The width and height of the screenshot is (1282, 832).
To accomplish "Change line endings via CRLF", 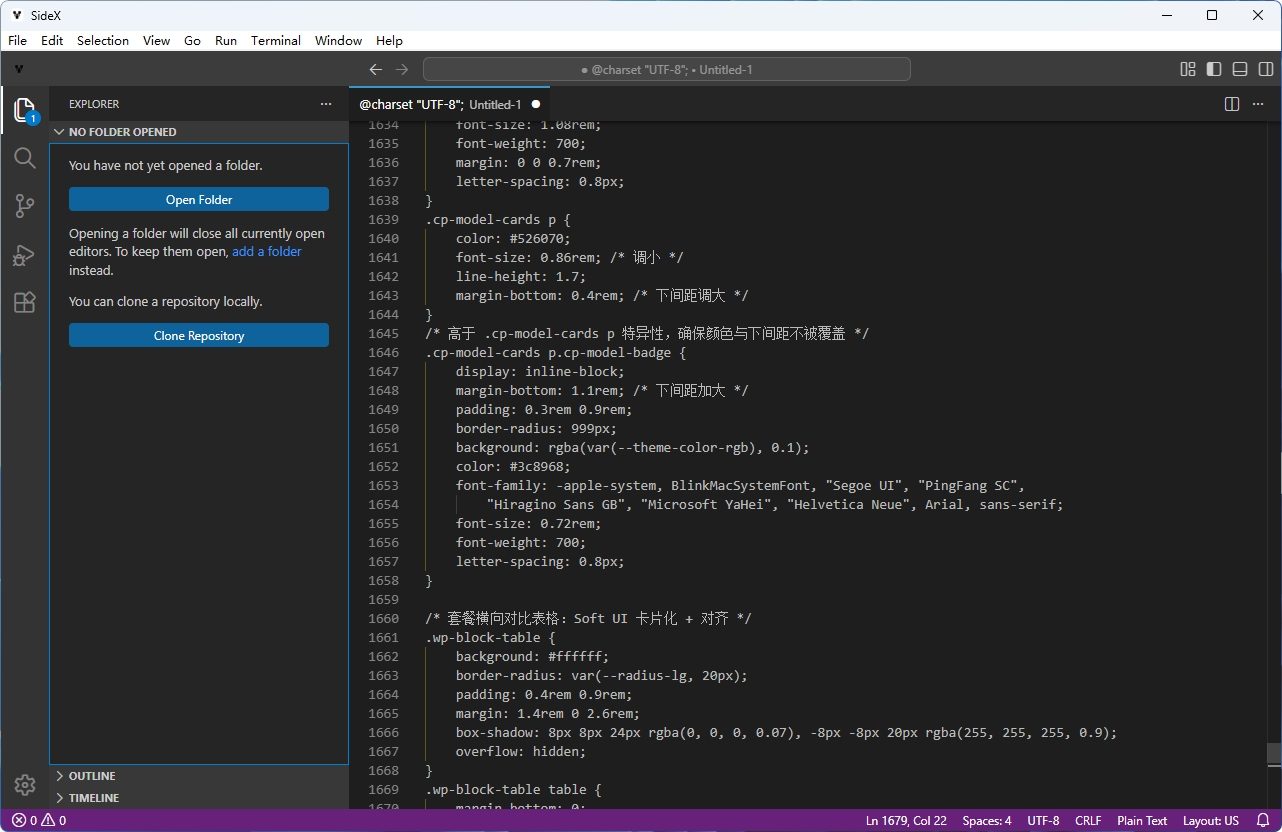I will tap(1088, 821).
